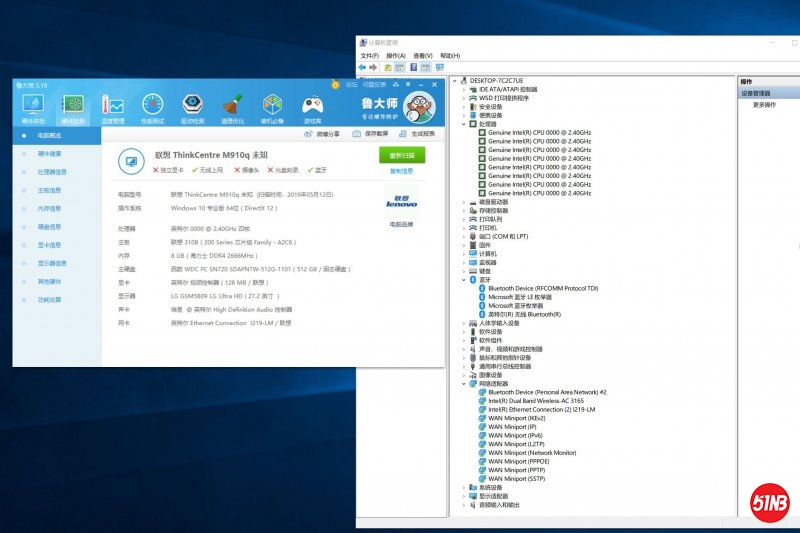Open the 性能测试 performance test gauge icon
Screen dimensions: 800x533
[x=152, y=107]
